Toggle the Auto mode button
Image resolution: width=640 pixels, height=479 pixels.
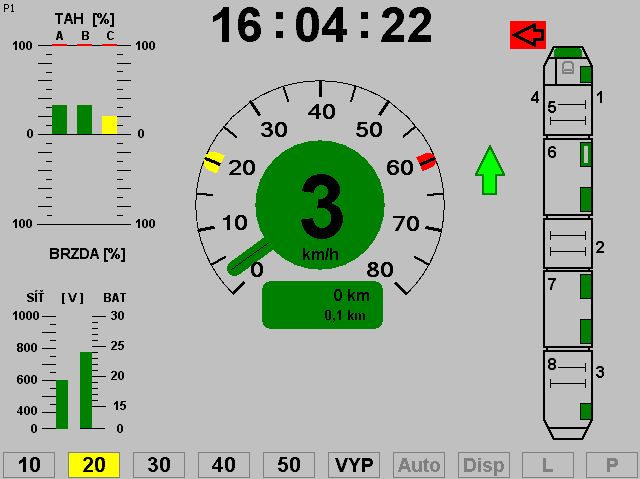click(x=419, y=465)
